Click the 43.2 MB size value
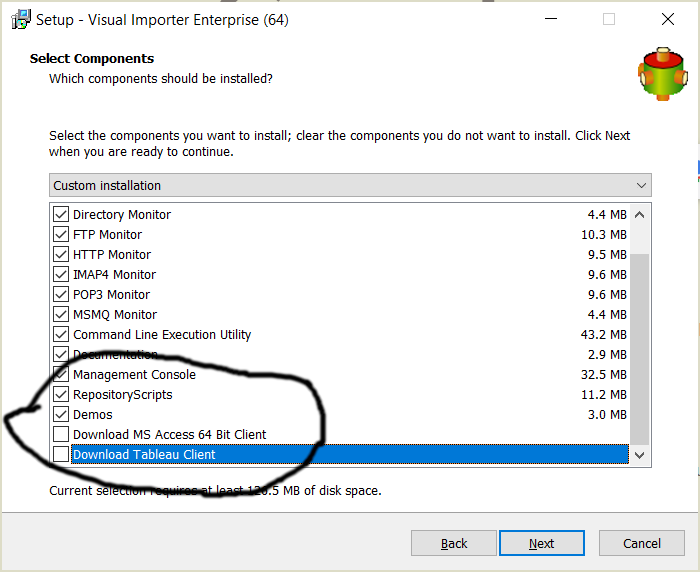This screenshot has height=572, width=700. point(604,334)
